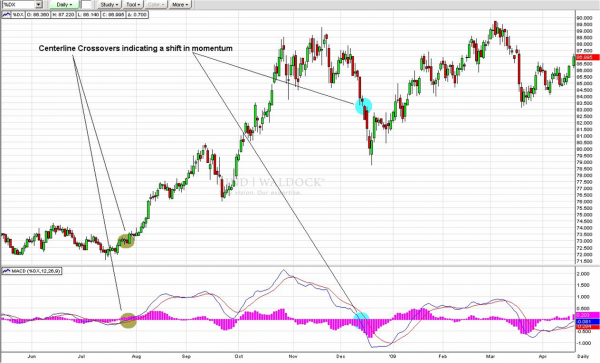This screenshot has height=363, width=600.
Task: Click the magenta histogram value tag 0.200
Action: click(x=587, y=315)
